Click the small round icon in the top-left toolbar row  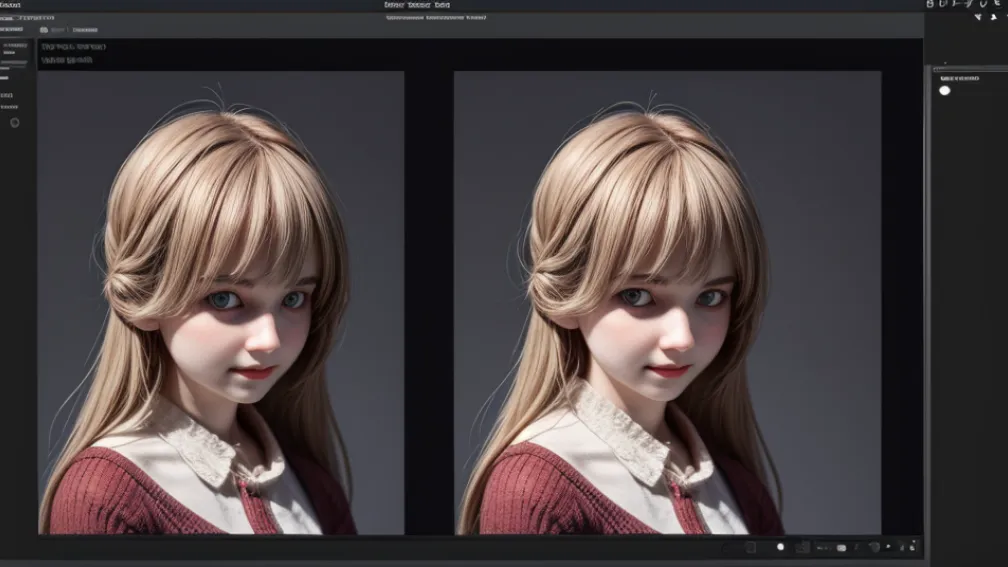(x=44, y=30)
